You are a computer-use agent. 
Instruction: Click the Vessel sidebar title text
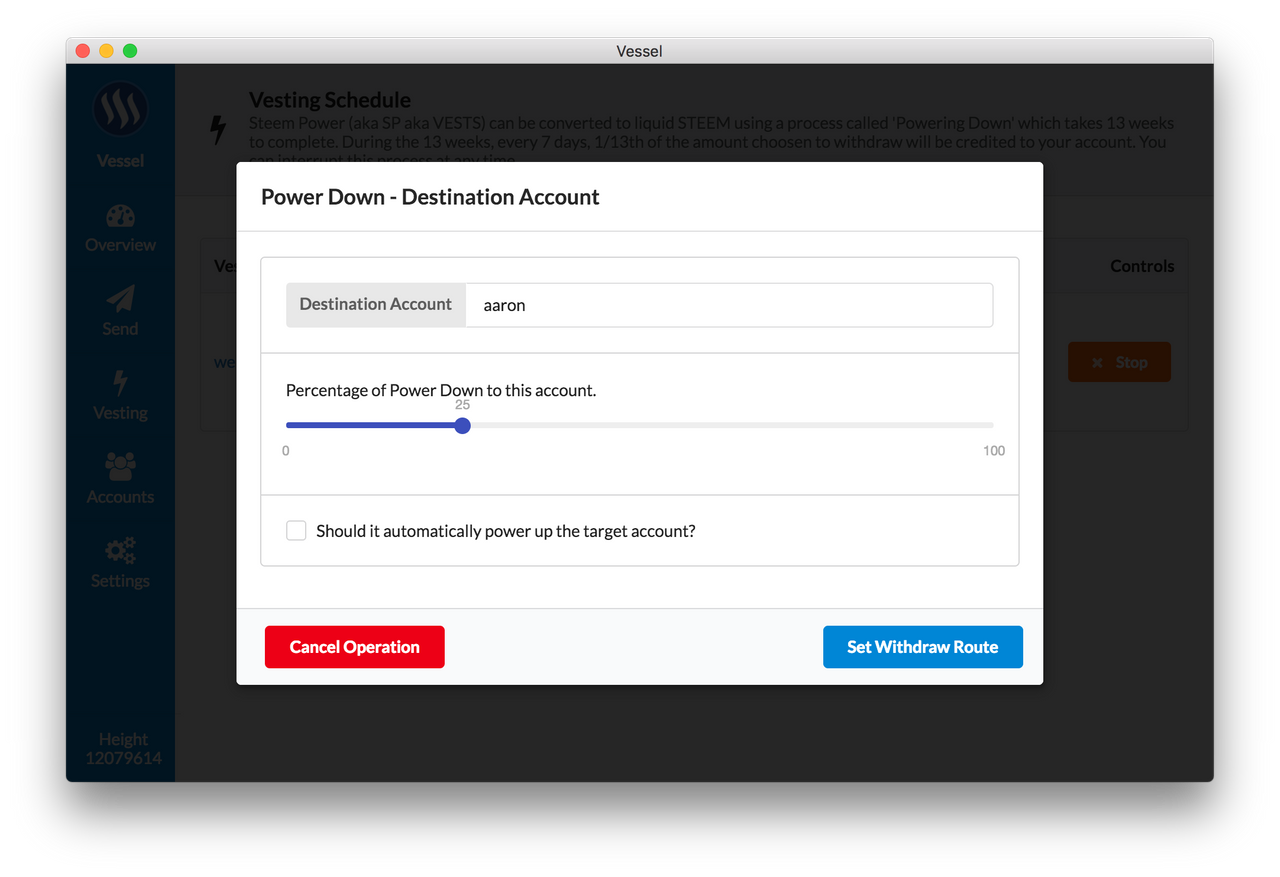click(120, 161)
